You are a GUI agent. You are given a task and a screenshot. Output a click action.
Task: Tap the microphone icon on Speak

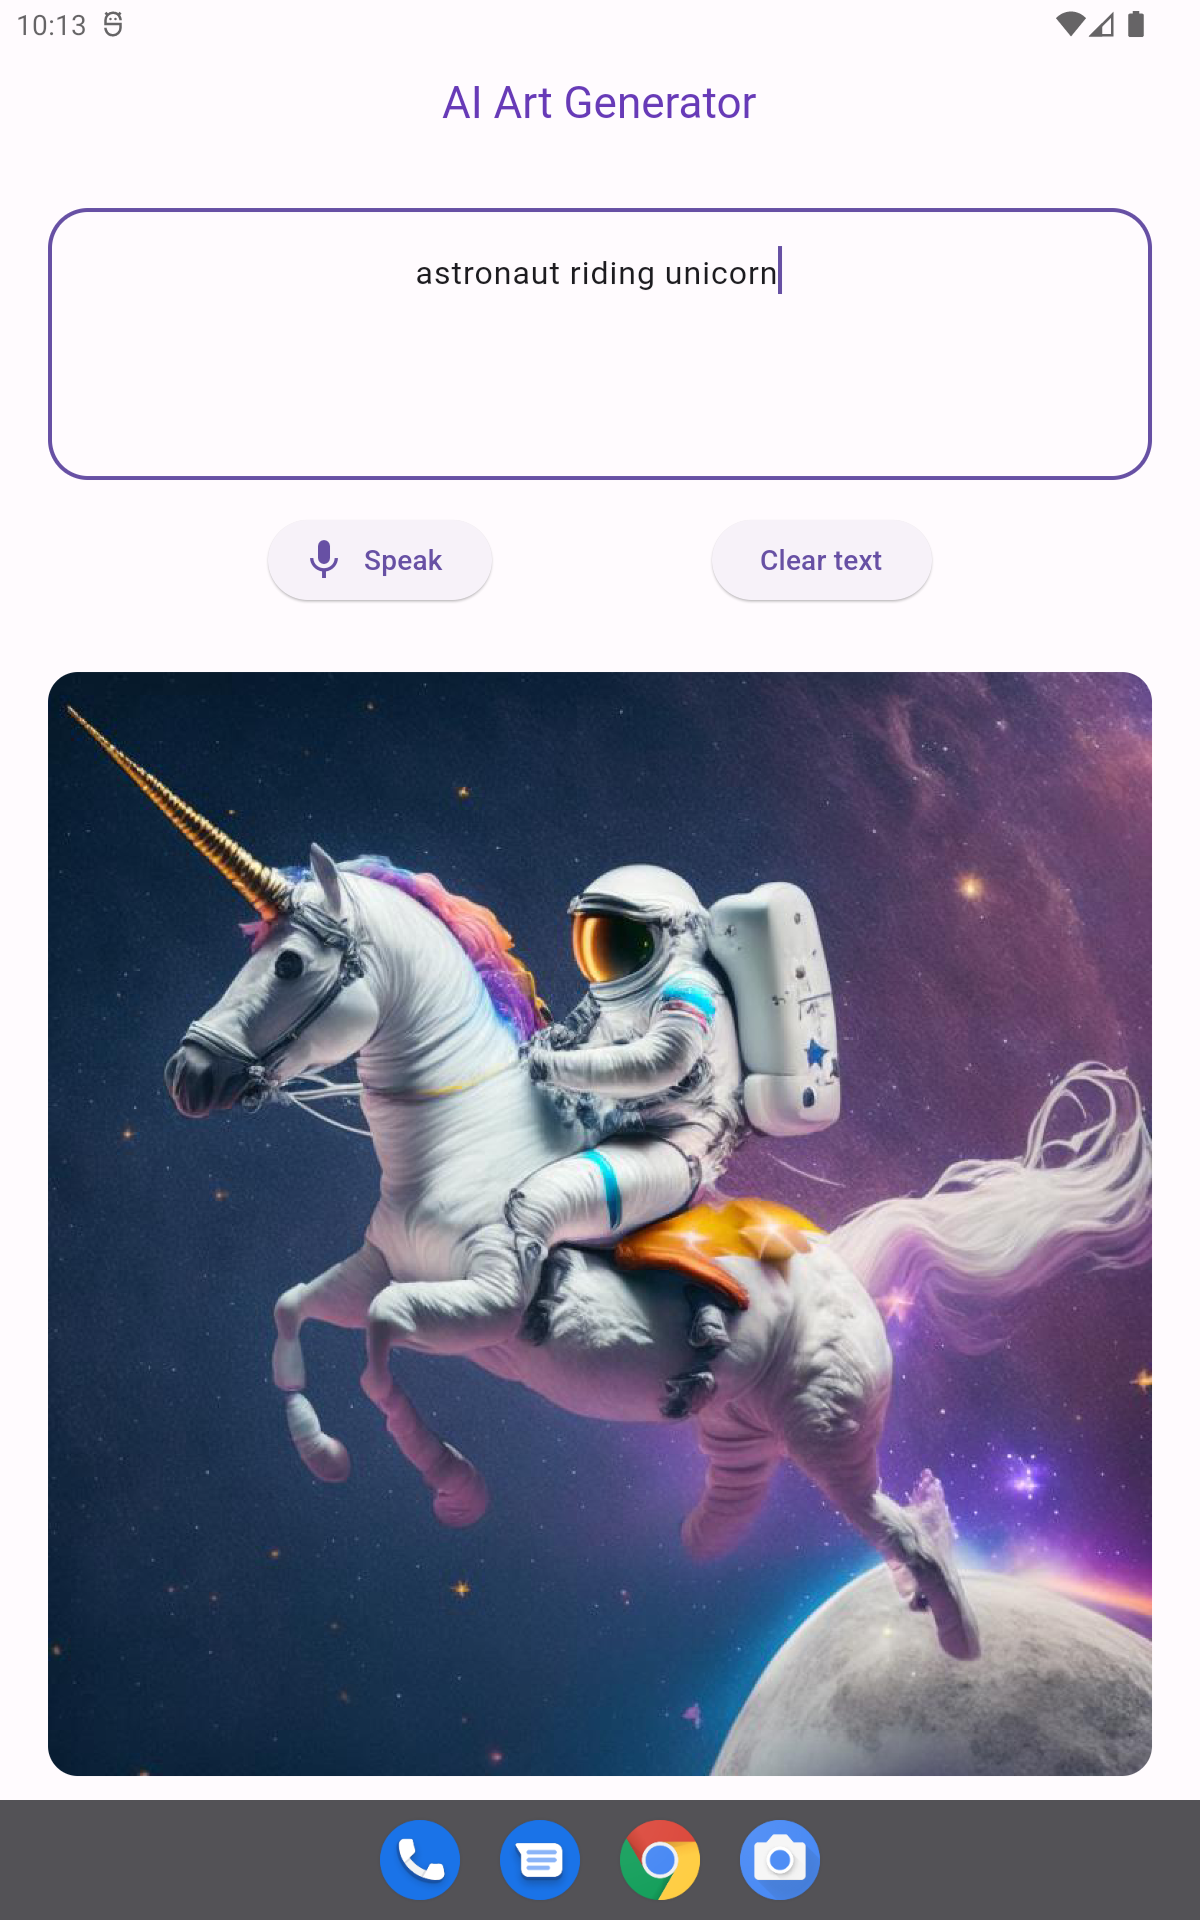coord(324,560)
